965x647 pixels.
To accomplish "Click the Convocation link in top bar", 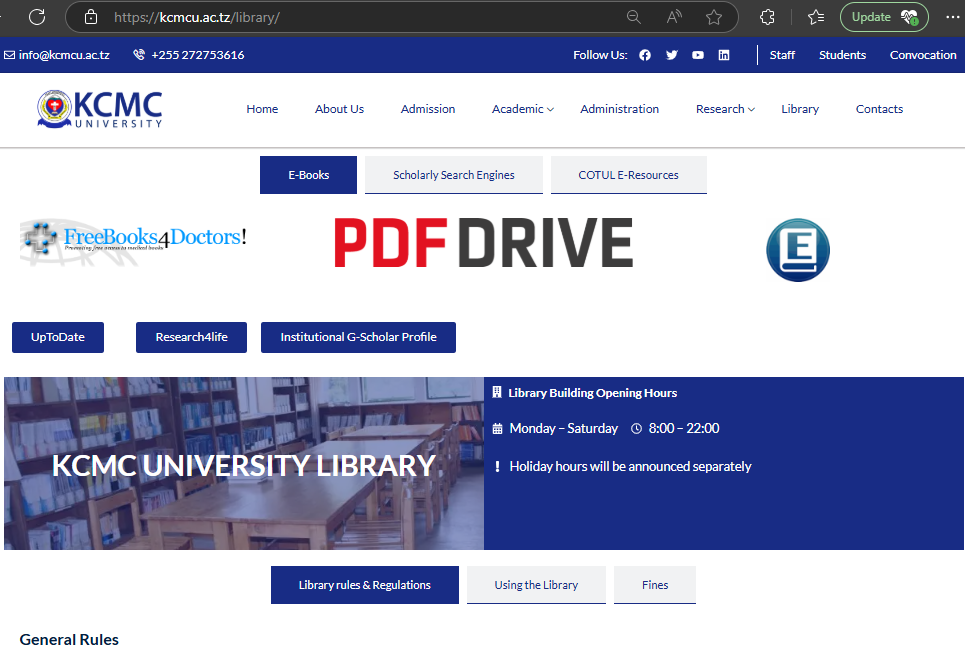I will (x=923, y=55).
